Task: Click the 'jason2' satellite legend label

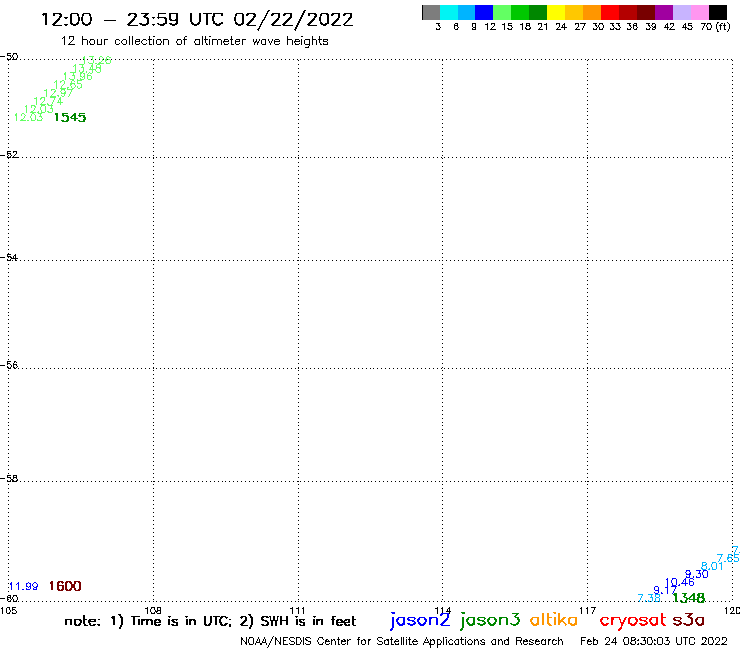Action: [x=420, y=620]
